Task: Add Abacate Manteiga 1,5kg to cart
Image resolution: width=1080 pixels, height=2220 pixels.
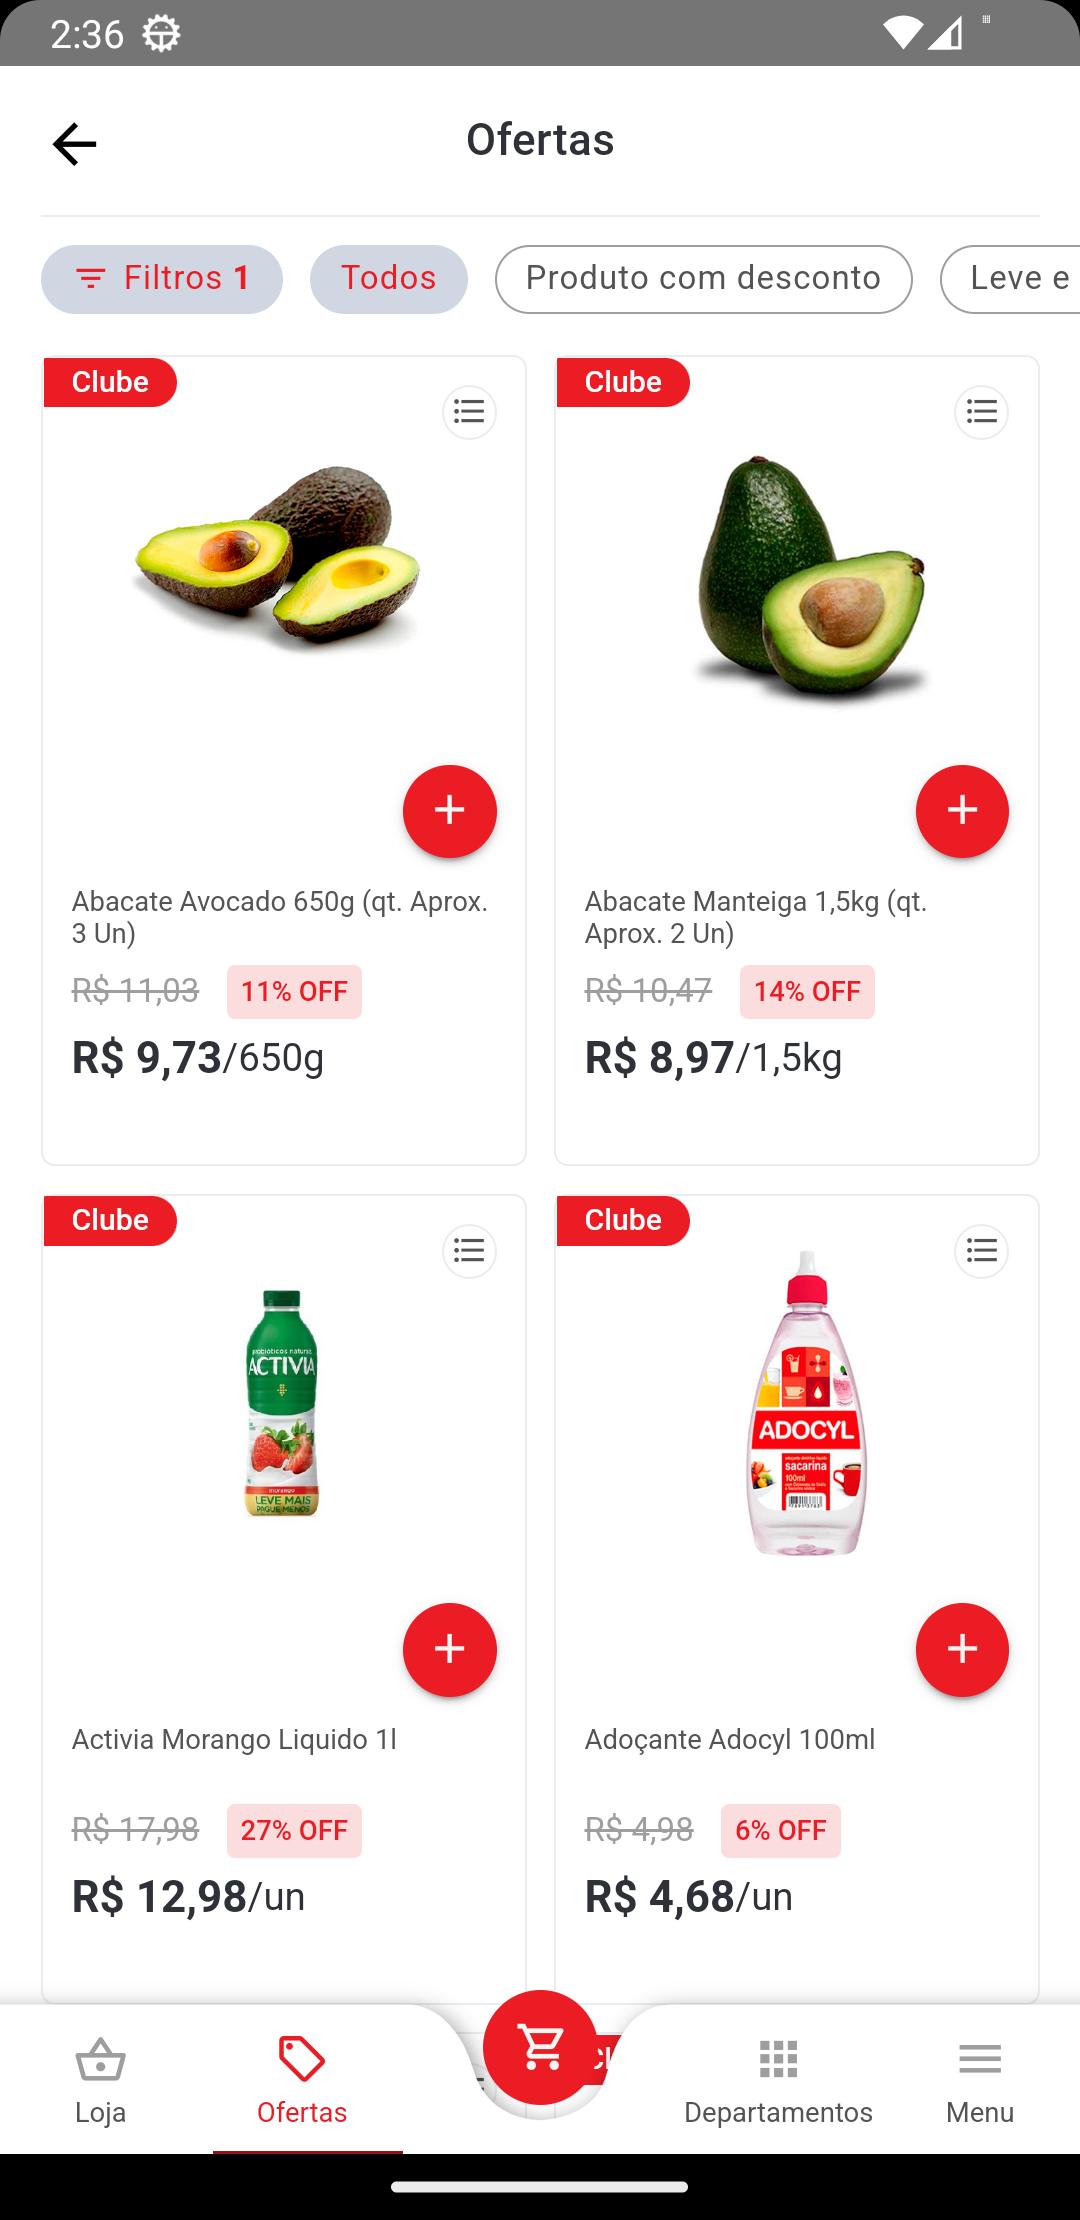Action: coord(962,811)
